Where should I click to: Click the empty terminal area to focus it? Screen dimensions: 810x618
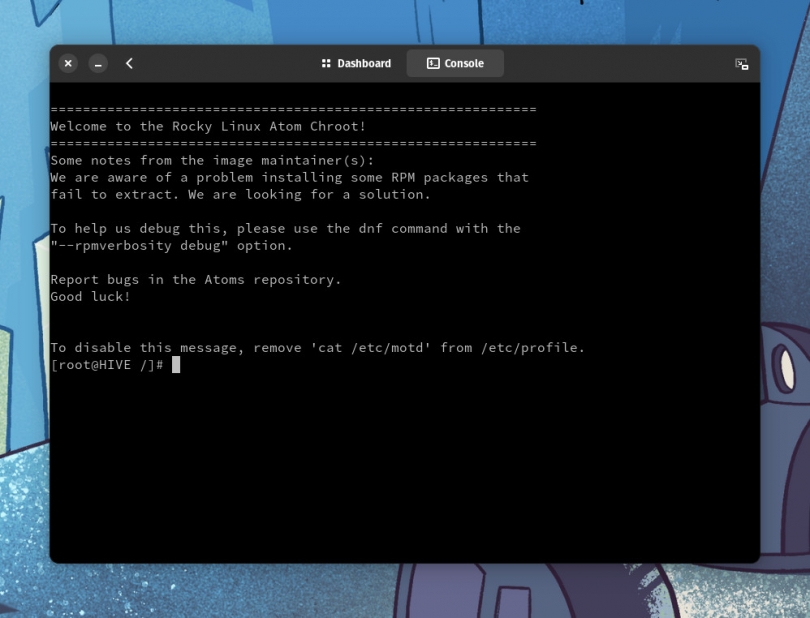(400, 470)
